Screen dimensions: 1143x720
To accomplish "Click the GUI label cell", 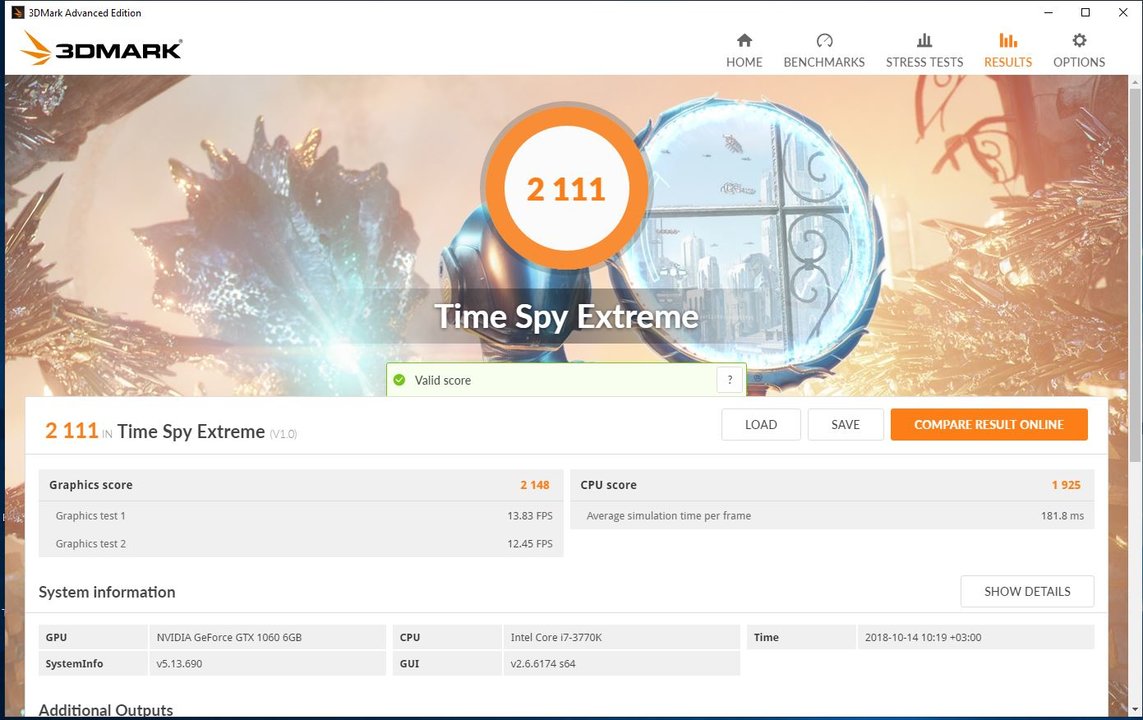I will pyautogui.click(x=448, y=664).
